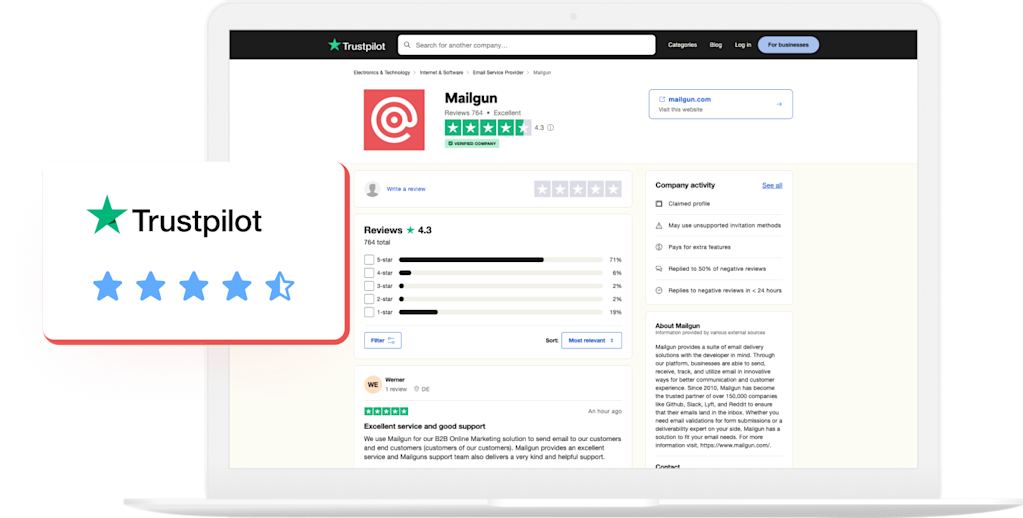Click the Replied to 50% negative reviews icon
The width and height of the screenshot is (1023, 518).
coord(659,269)
